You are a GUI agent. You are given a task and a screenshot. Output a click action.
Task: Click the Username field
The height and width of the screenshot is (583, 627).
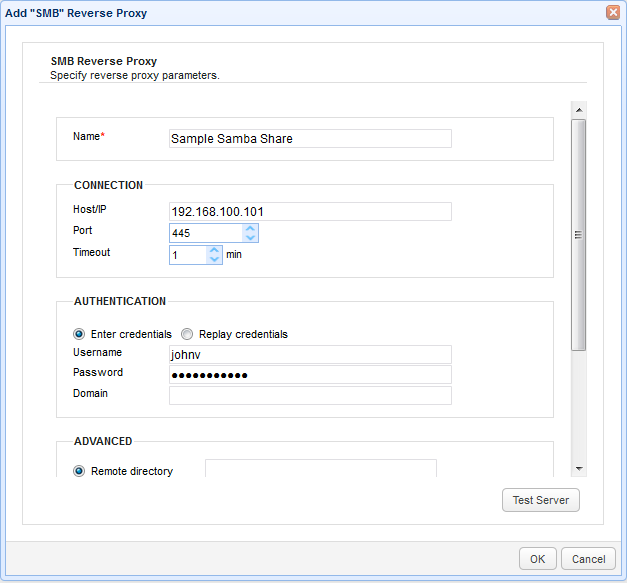coord(310,355)
